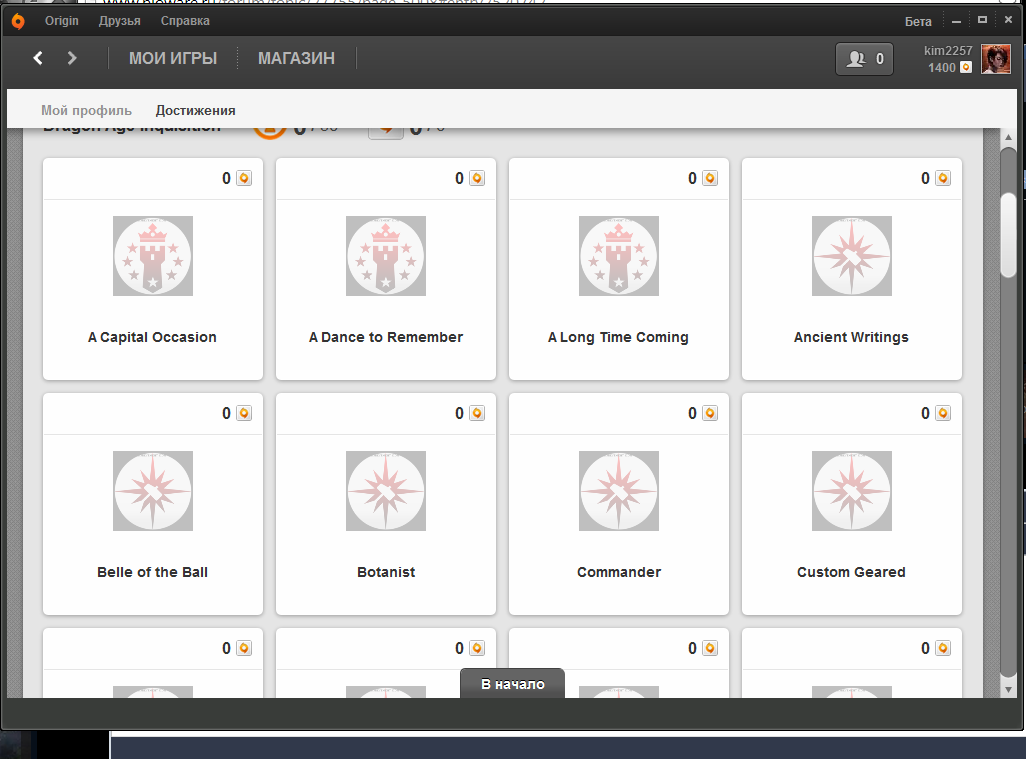Viewport: 1026px width, 759px height.
Task: Click the В начало button
Action: click(512, 683)
